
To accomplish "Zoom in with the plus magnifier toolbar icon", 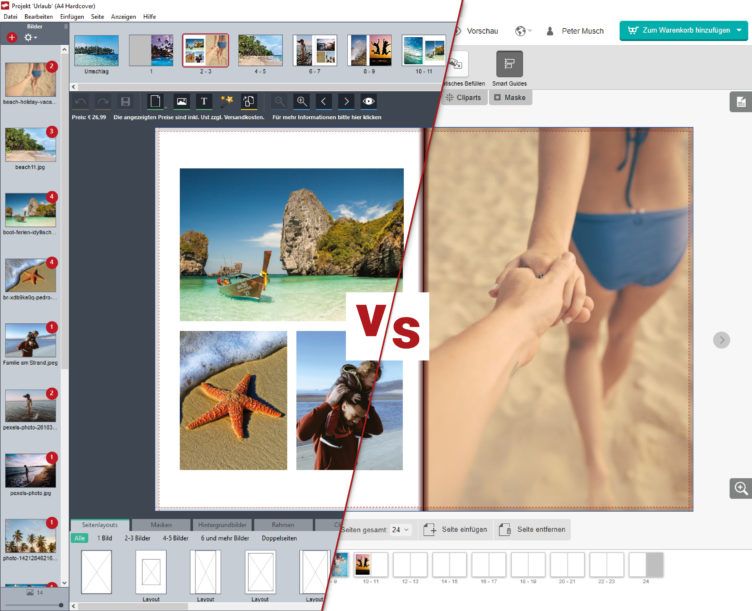I will pyautogui.click(x=302, y=101).
